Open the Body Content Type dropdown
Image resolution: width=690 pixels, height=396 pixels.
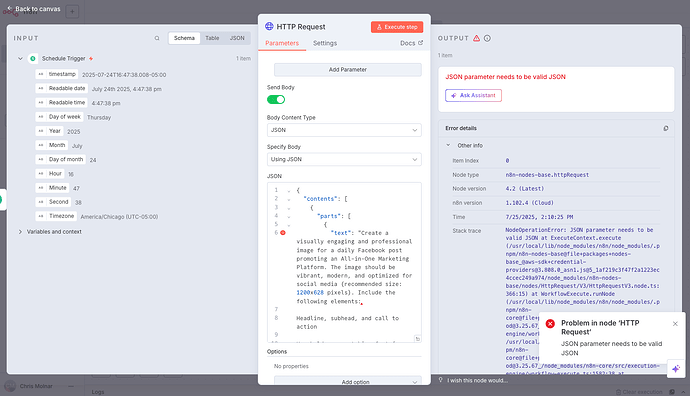point(344,130)
